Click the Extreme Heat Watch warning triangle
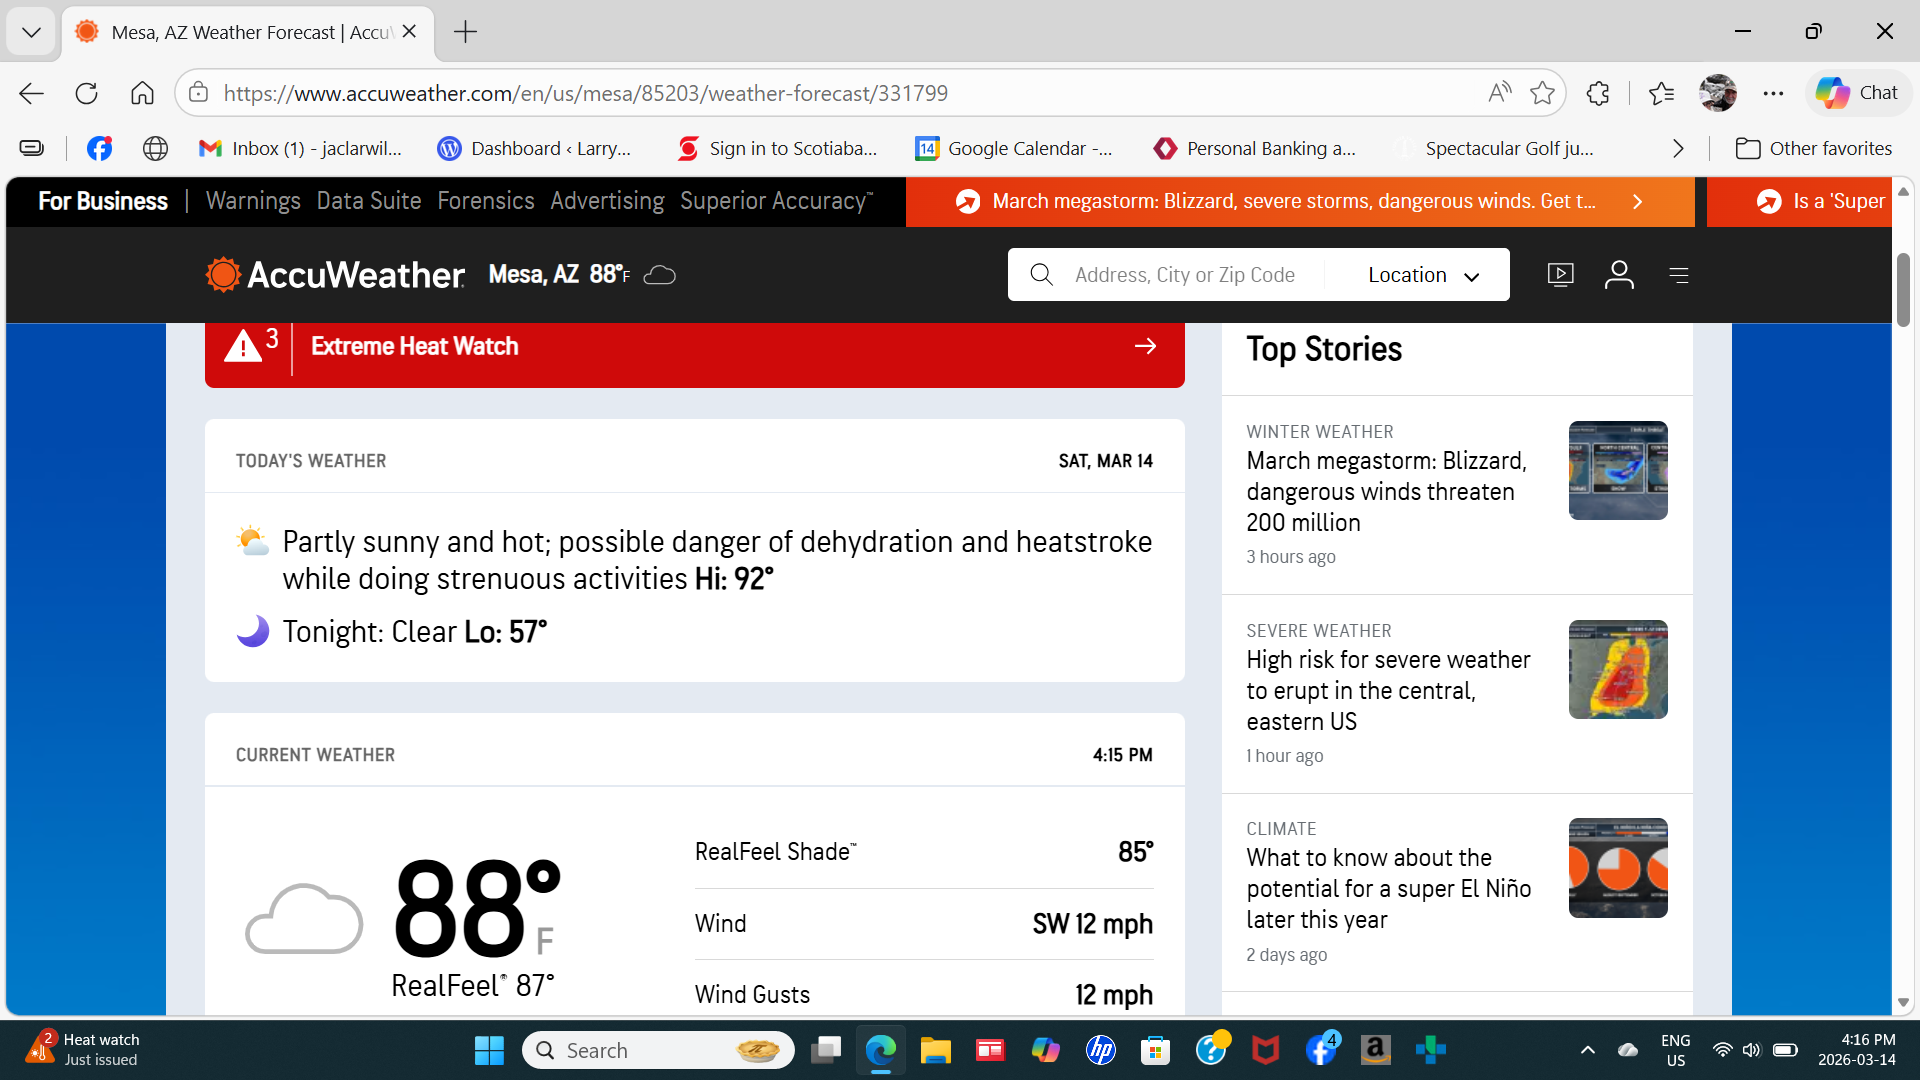 tap(243, 346)
